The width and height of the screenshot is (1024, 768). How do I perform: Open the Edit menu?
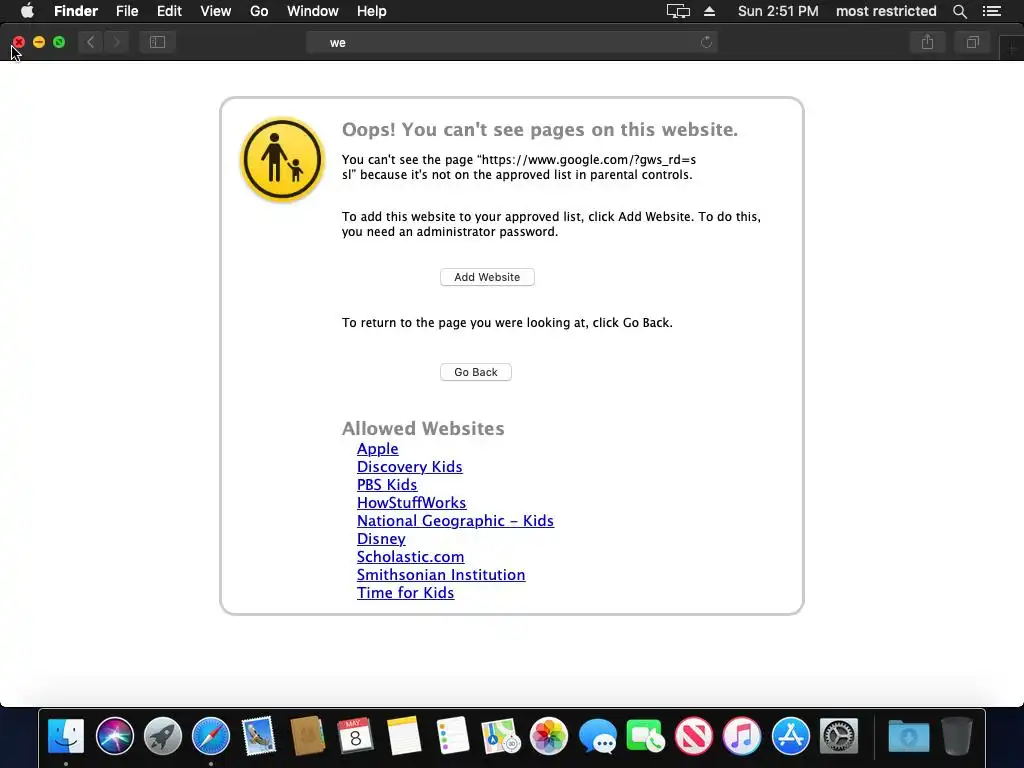(x=169, y=11)
